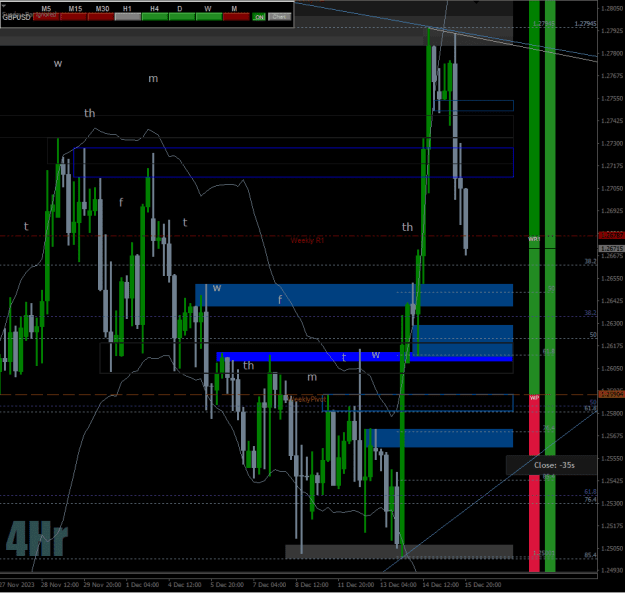Select the red M monthly status box
This screenshot has height=593, width=625.
(x=236, y=17)
